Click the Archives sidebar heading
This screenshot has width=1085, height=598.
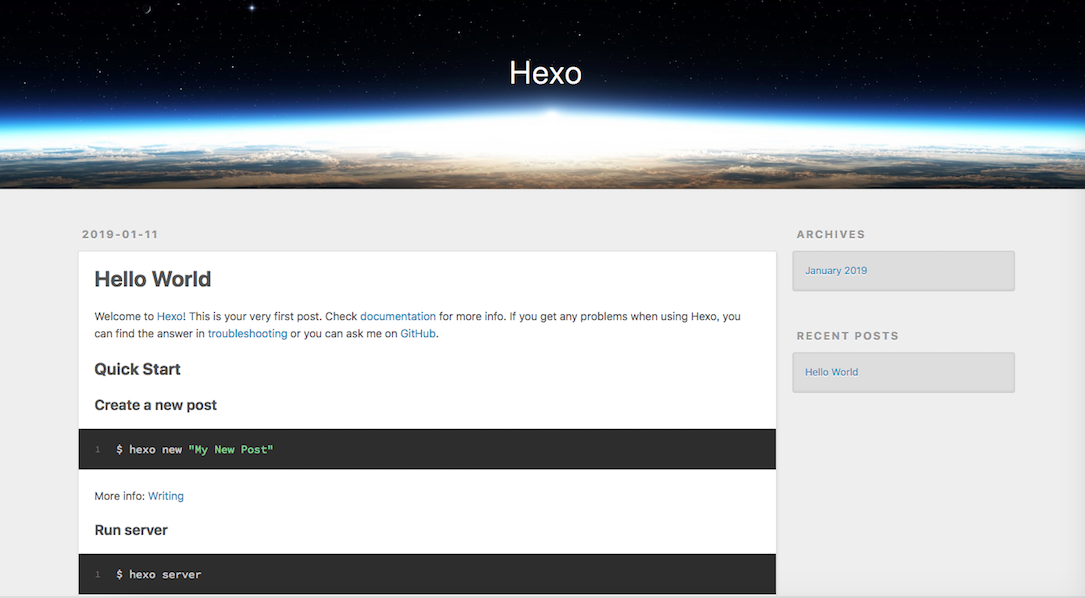tap(830, 235)
